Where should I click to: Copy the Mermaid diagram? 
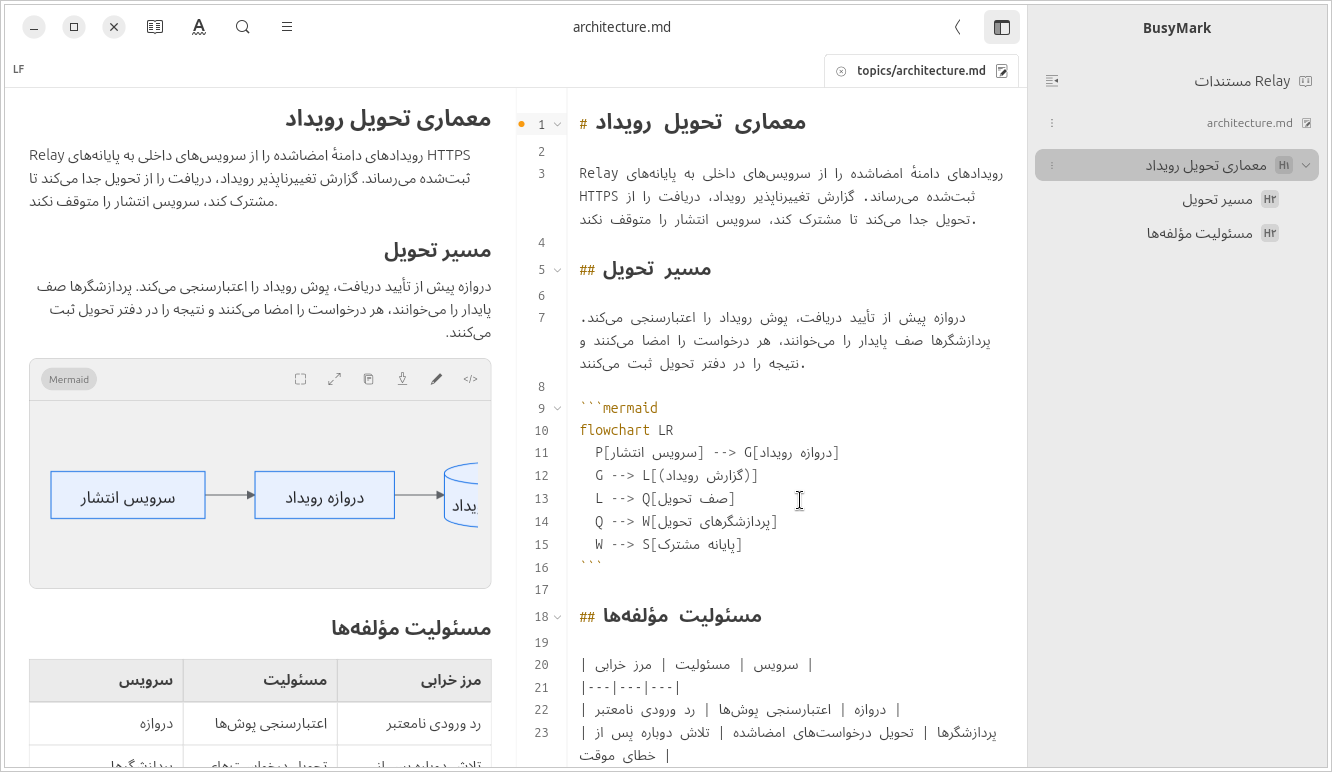(369, 379)
